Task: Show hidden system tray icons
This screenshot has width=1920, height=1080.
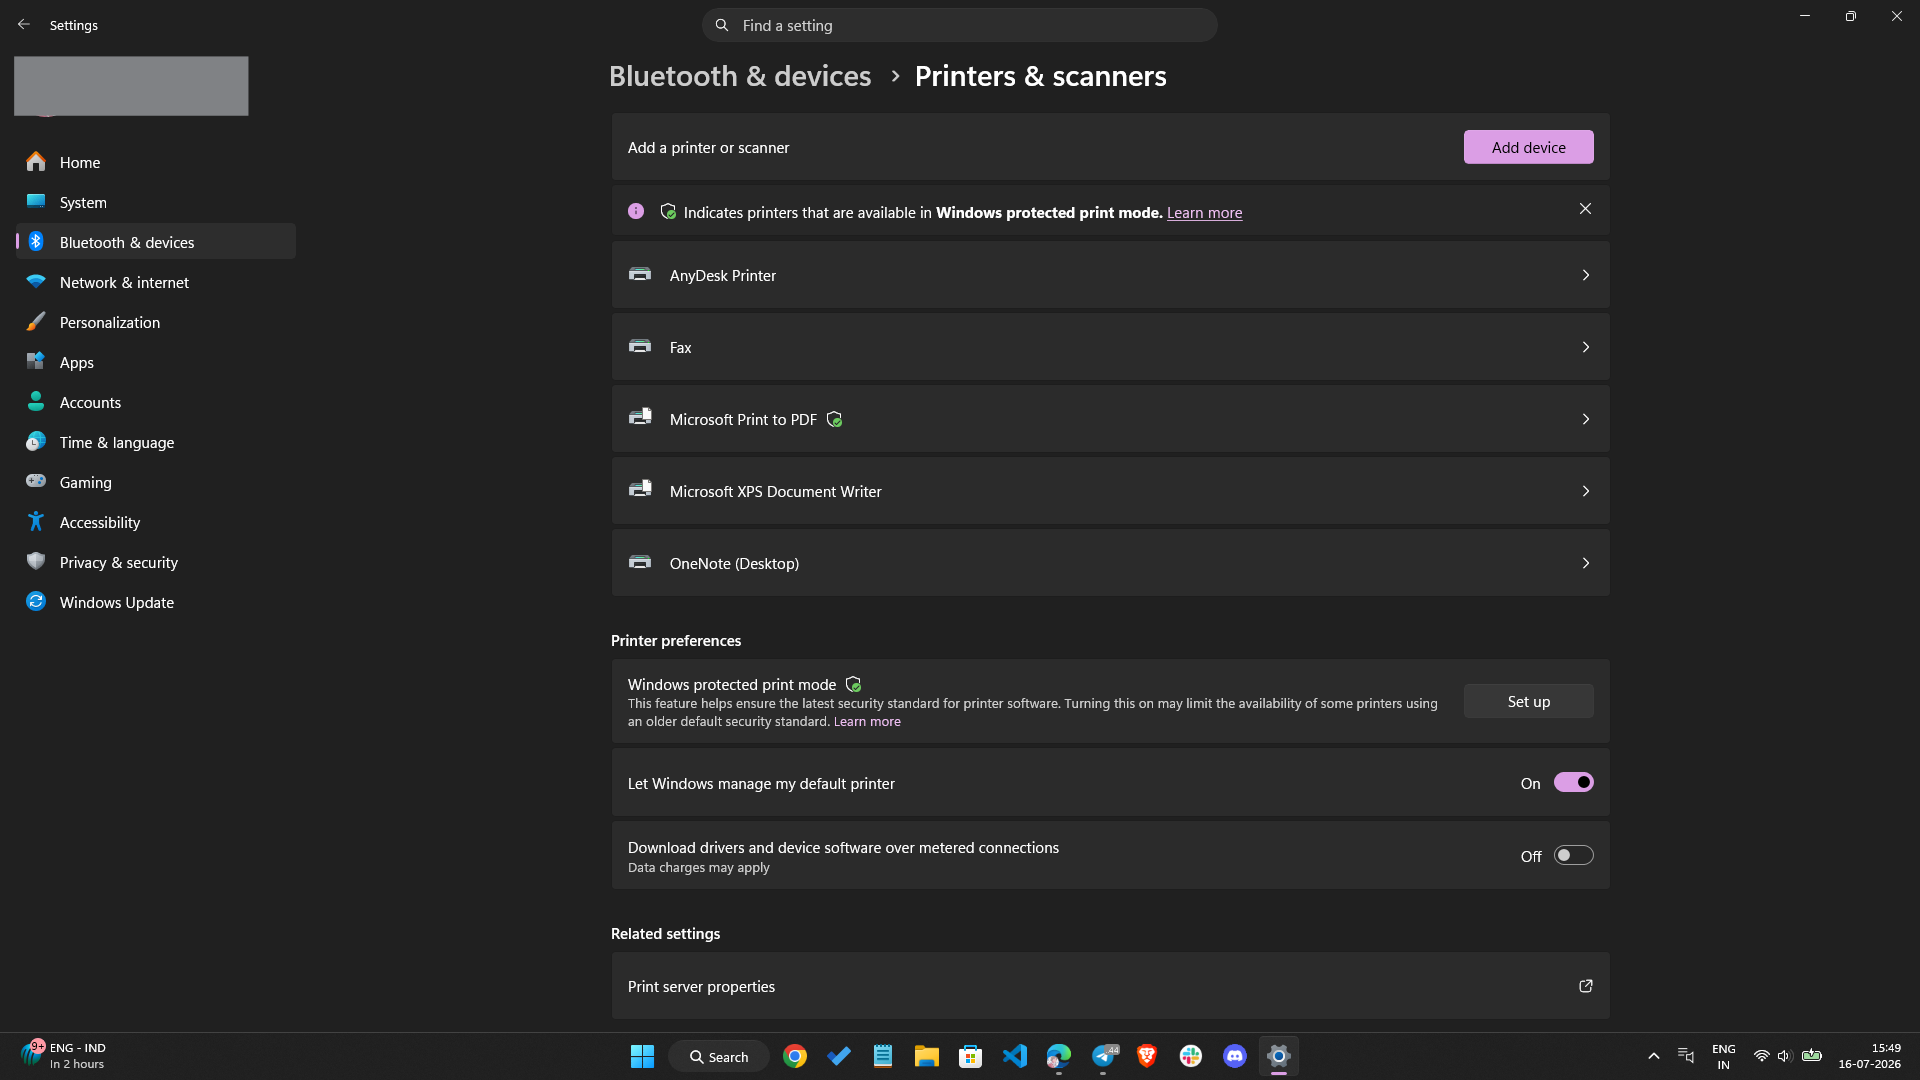Action: pos(1654,1056)
